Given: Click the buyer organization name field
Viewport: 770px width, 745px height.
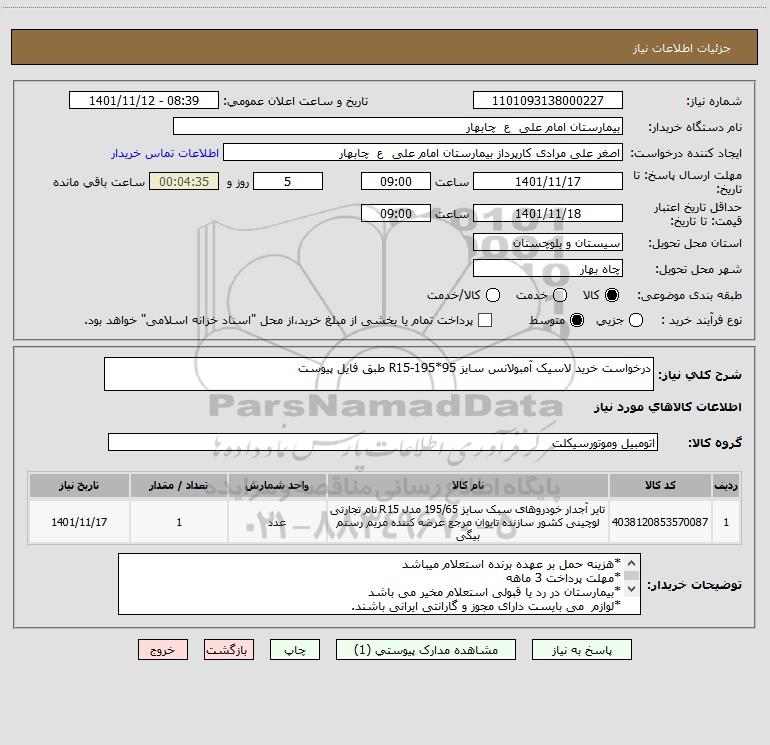Looking at the screenshot, I should click(x=398, y=127).
